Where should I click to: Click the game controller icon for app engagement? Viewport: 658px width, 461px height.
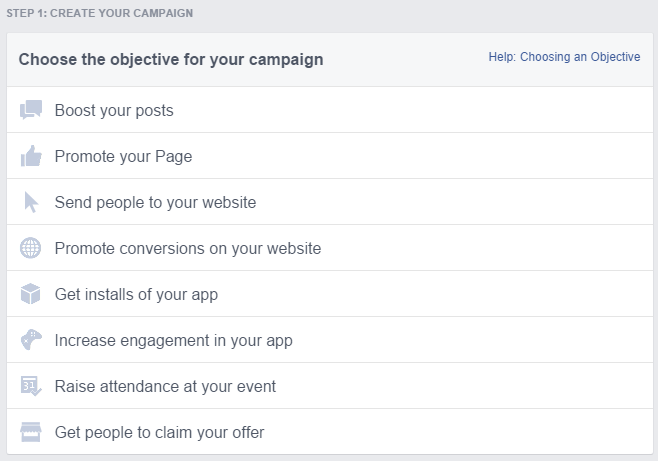[x=31, y=340]
